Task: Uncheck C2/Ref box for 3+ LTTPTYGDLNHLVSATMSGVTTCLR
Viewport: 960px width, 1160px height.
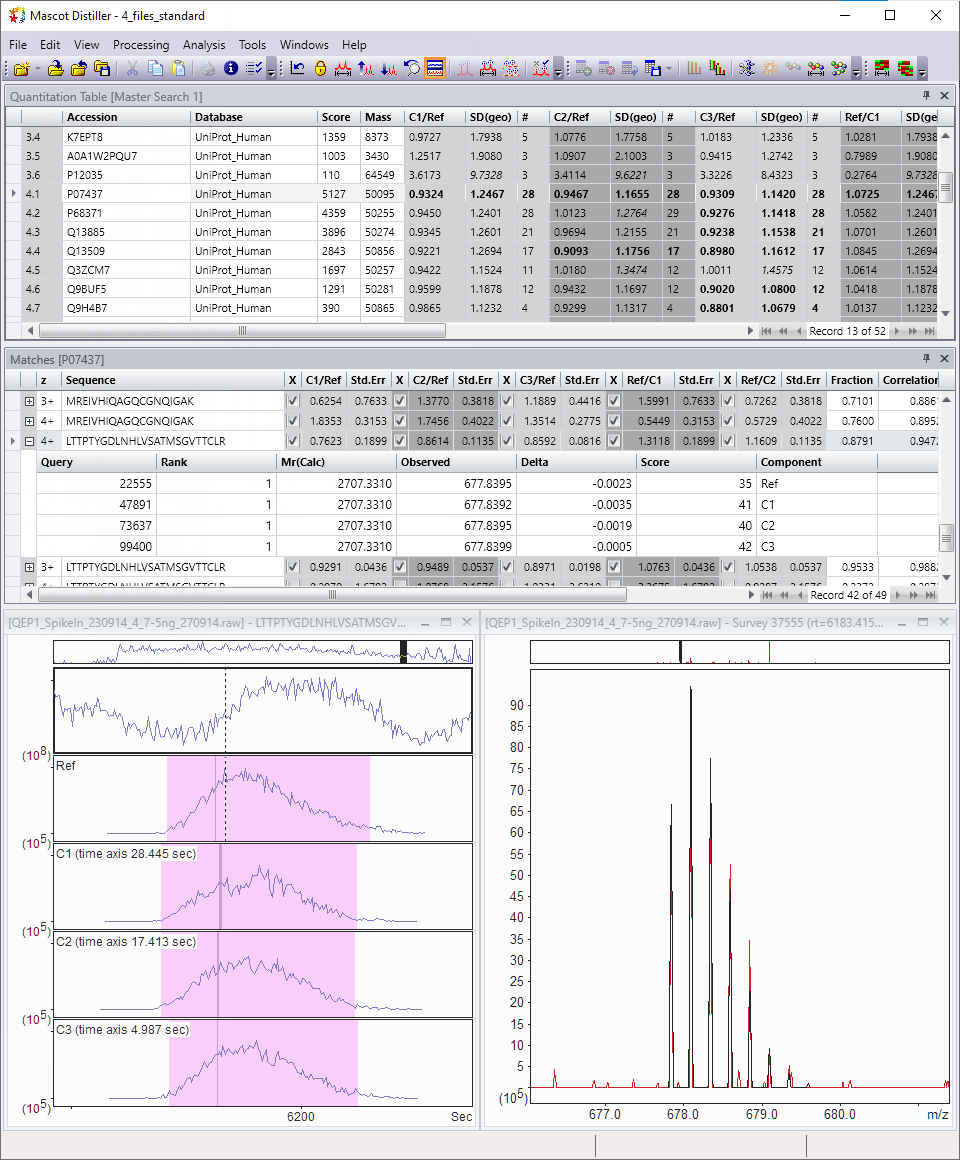Action: [x=400, y=567]
